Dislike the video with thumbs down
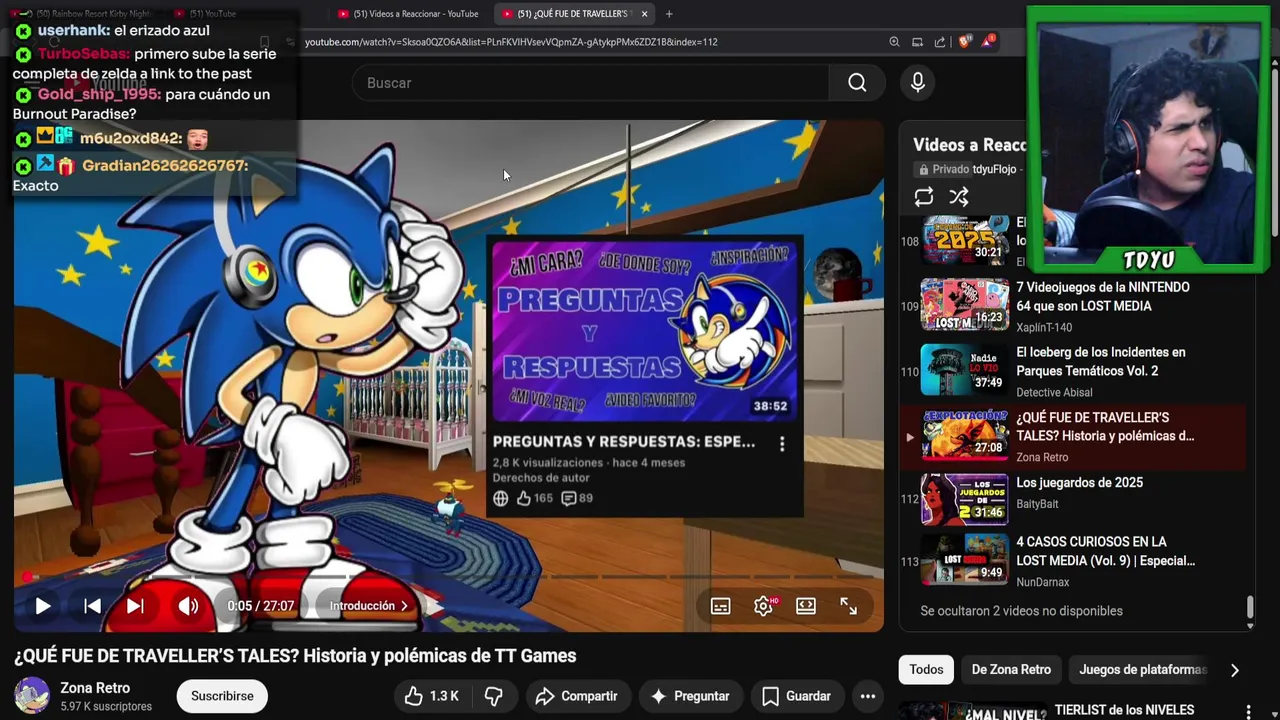The image size is (1280, 720). [494, 696]
